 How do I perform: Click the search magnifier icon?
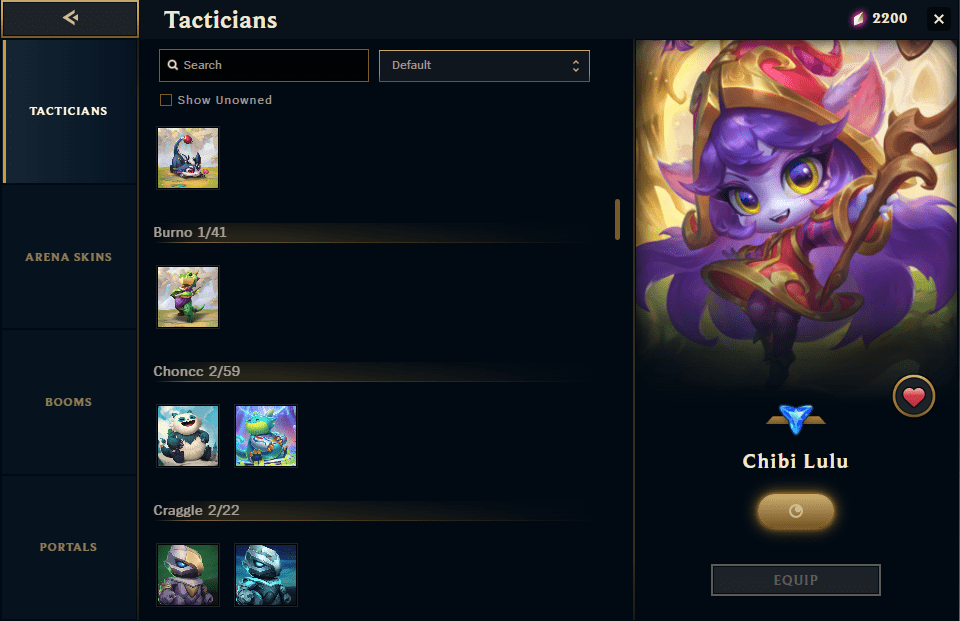tap(173, 65)
